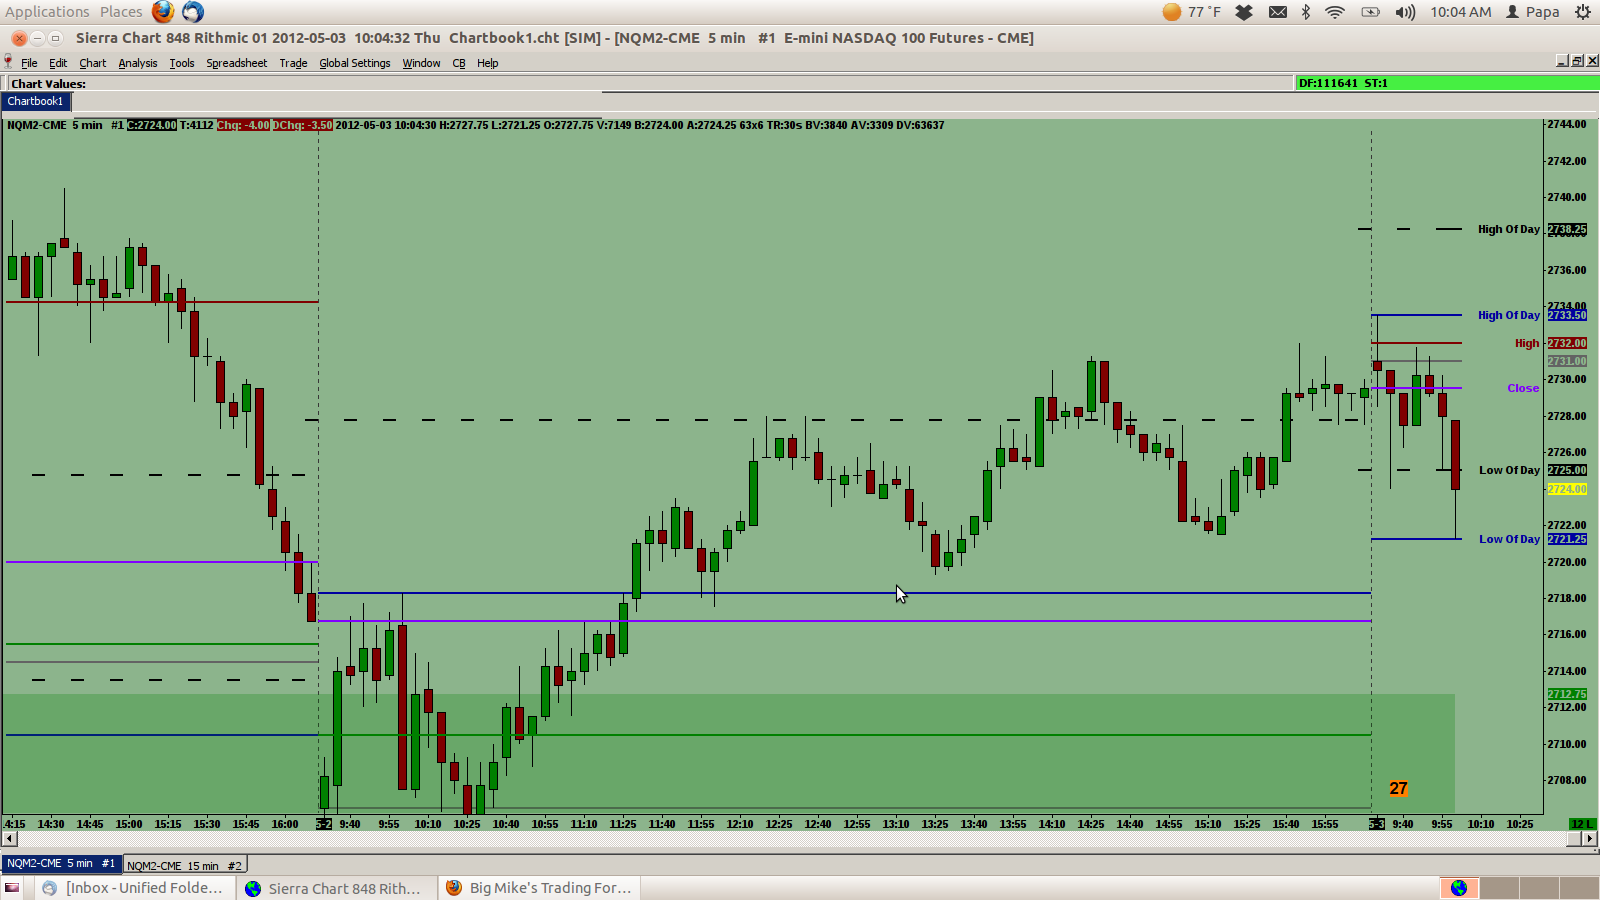Launch Thunderbird from the top panel
Image resolution: width=1600 pixels, height=900 pixels.
point(193,12)
